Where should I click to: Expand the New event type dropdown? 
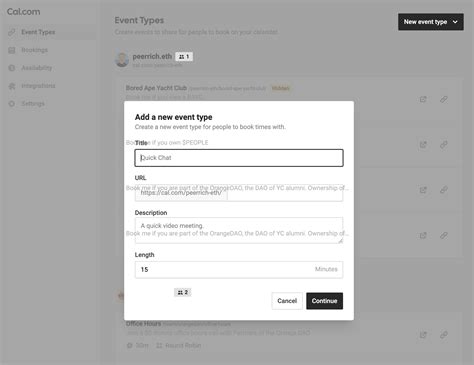click(430, 22)
